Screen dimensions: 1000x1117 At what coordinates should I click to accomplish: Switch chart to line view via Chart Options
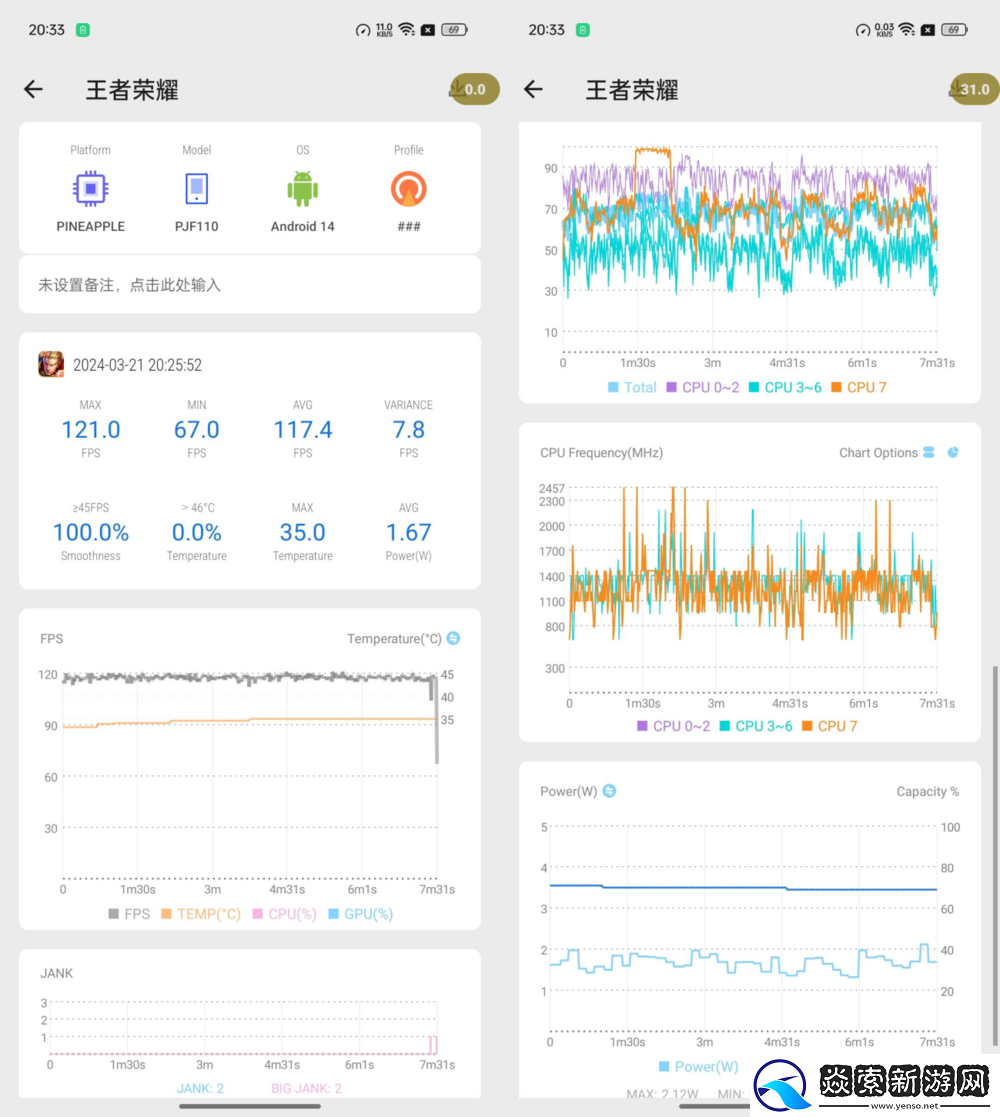[x=930, y=452]
